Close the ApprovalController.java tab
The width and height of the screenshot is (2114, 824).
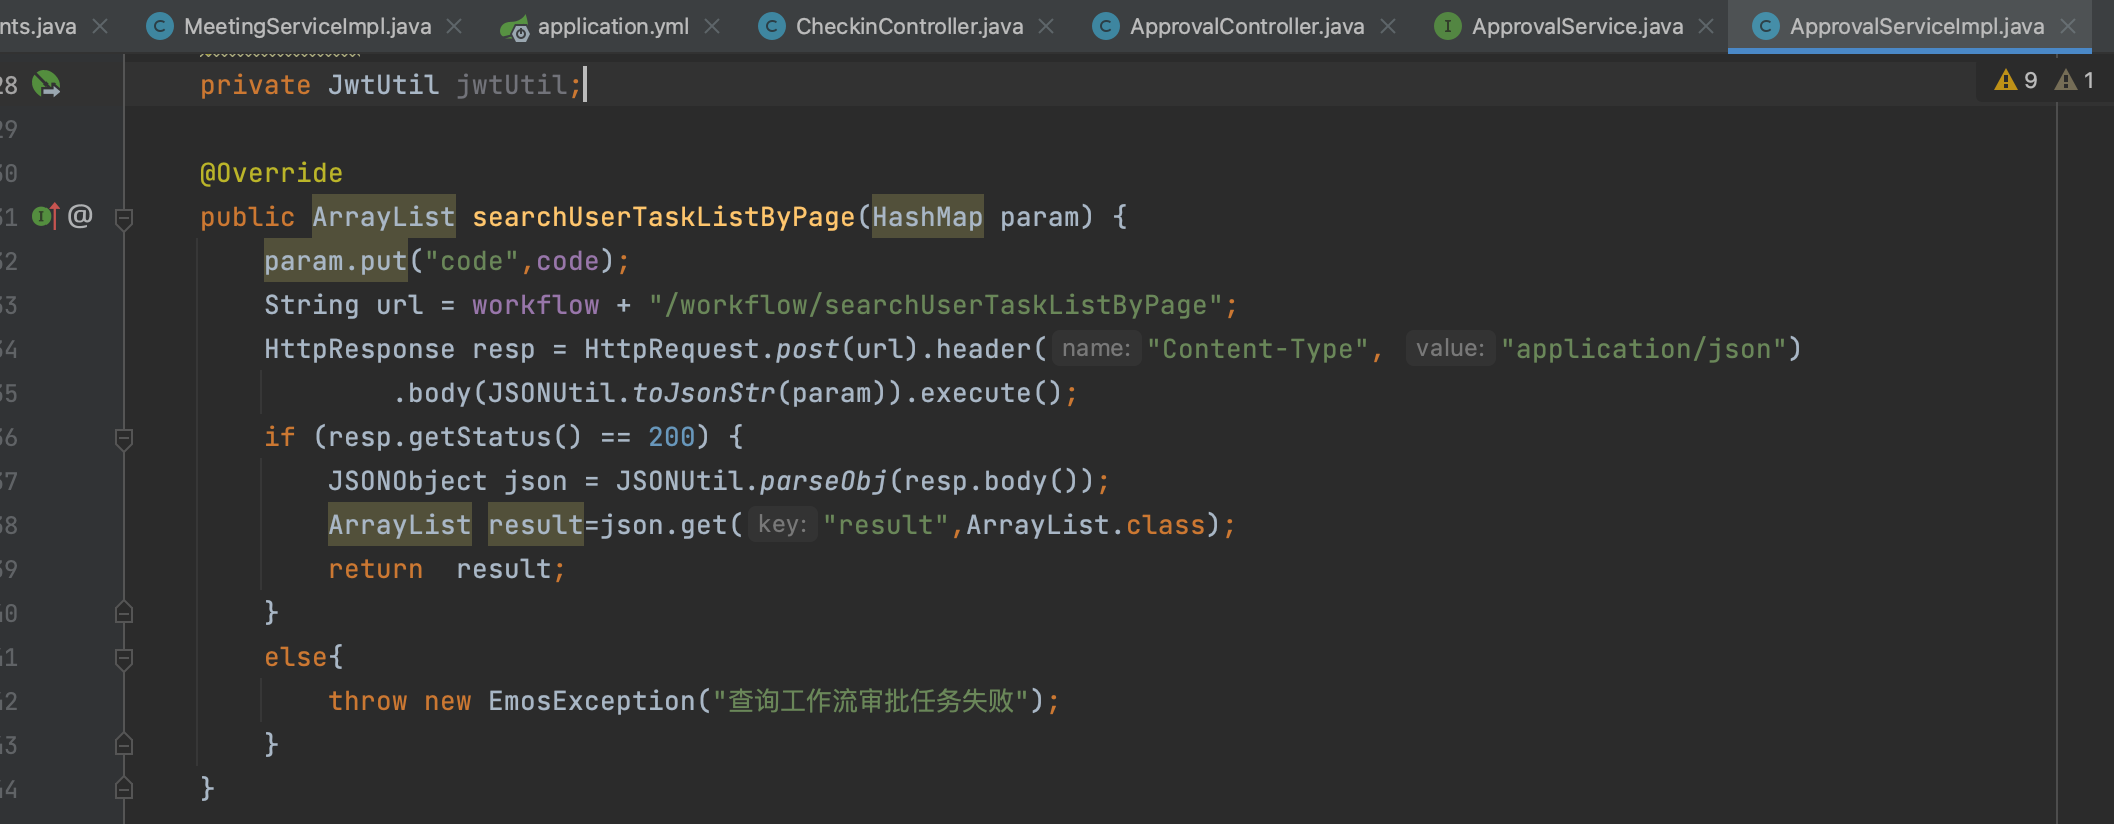coord(1388,26)
